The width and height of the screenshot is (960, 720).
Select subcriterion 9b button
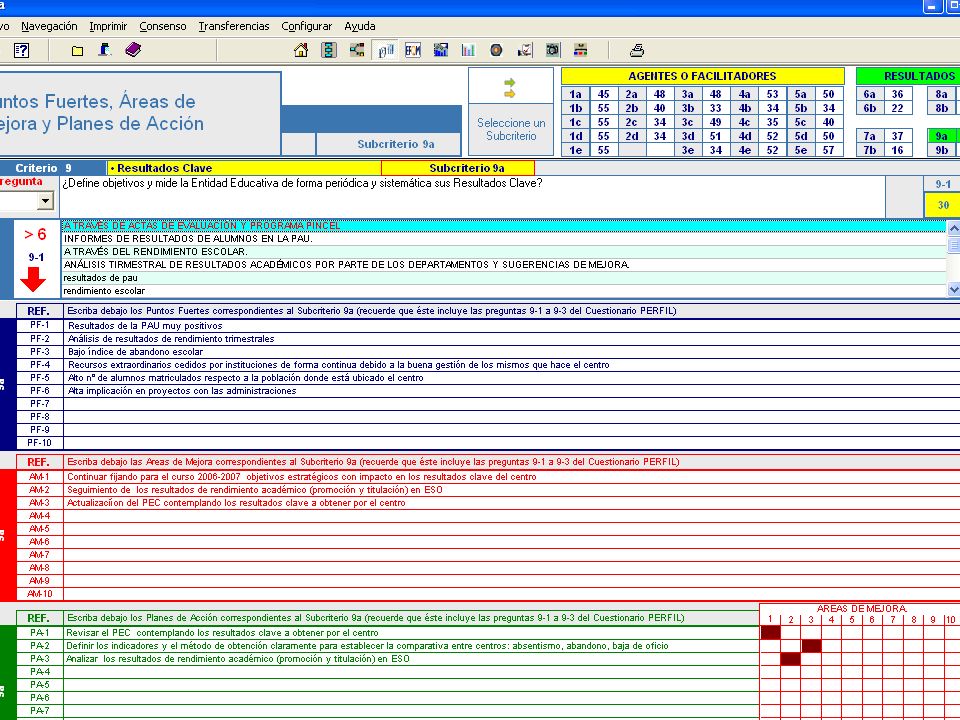pos(942,150)
